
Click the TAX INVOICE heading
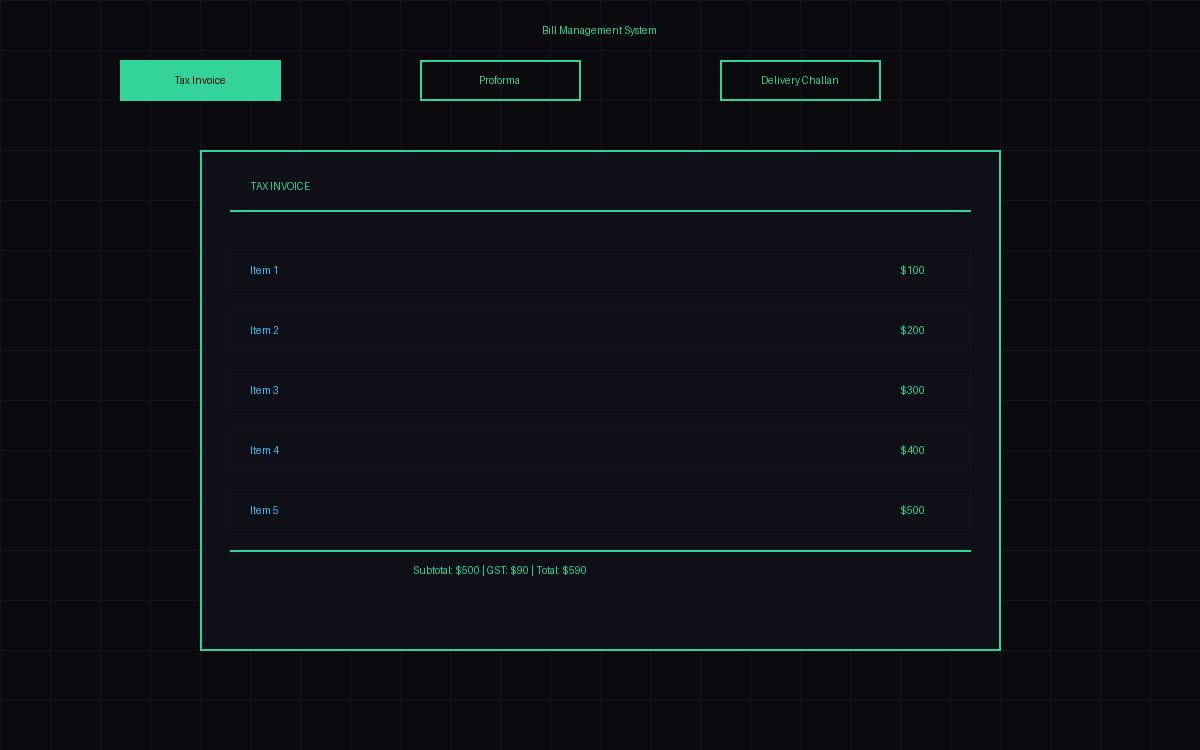point(280,186)
